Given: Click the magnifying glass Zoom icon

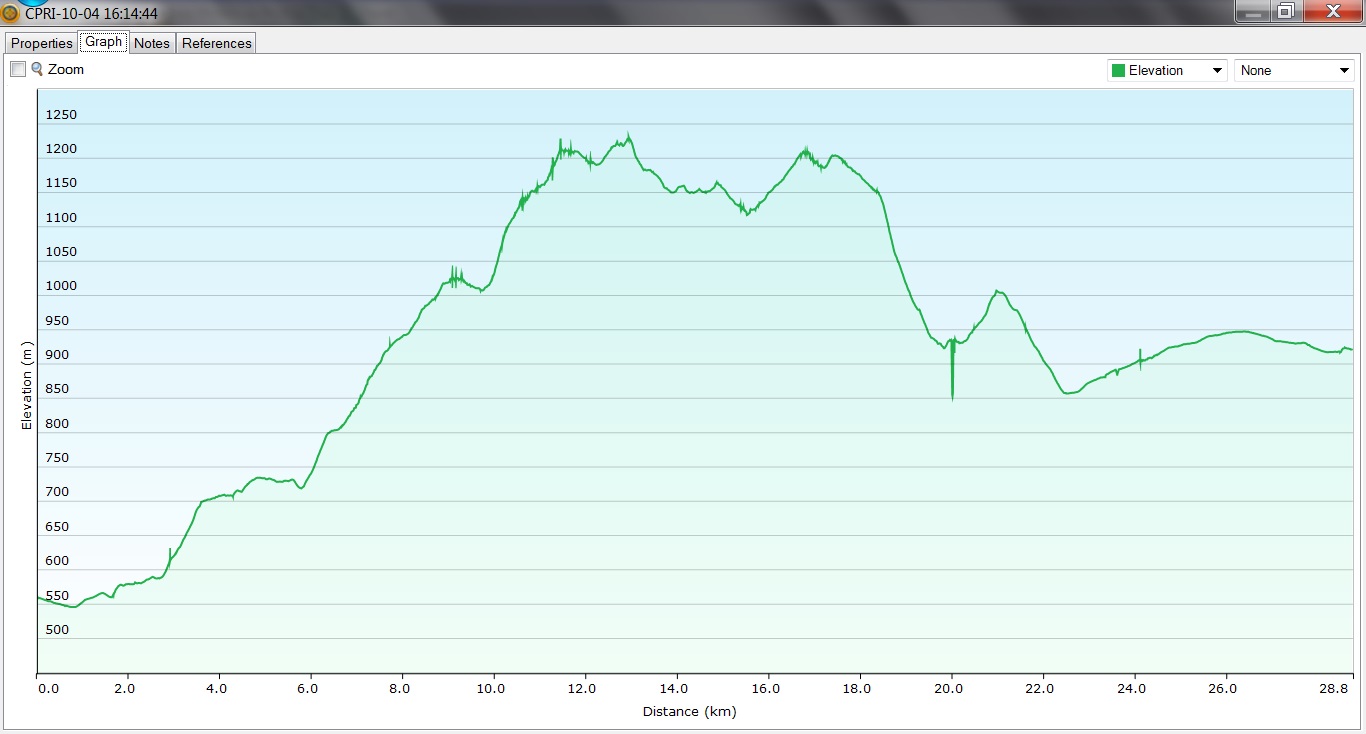Looking at the screenshot, I should click(x=37, y=69).
